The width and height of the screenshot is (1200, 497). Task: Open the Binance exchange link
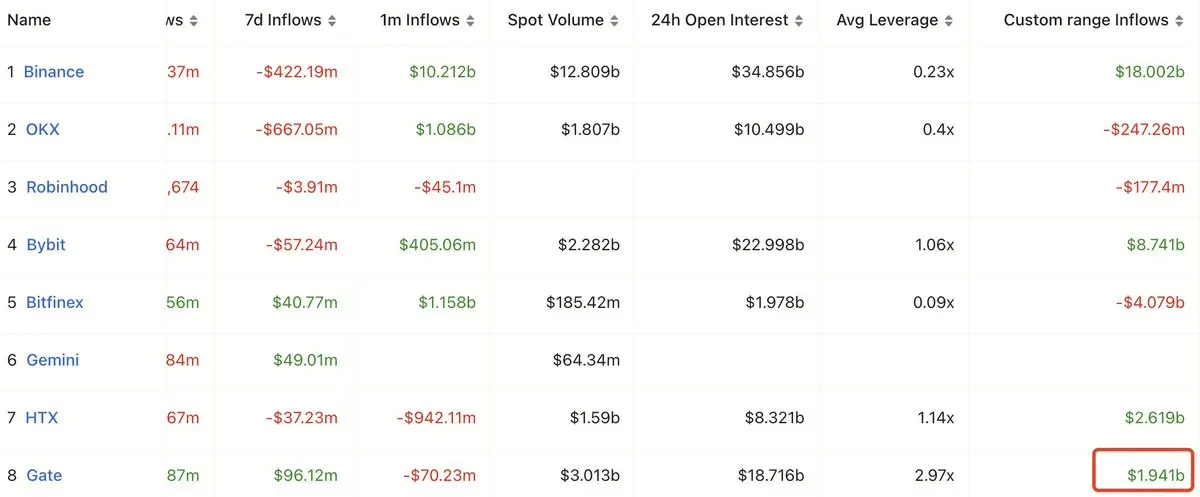click(x=54, y=72)
